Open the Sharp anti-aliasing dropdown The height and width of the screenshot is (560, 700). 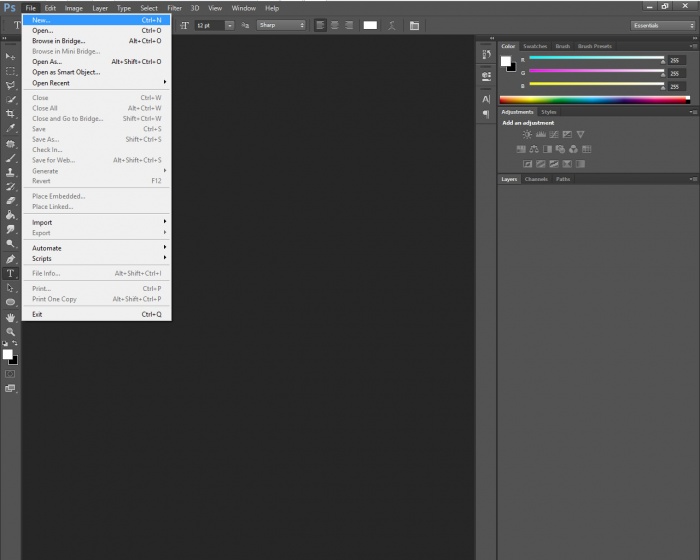click(x=282, y=25)
